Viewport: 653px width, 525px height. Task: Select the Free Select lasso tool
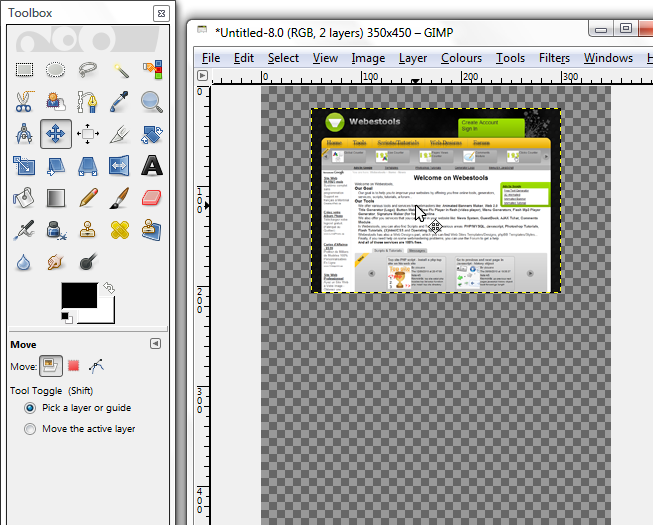(87, 70)
